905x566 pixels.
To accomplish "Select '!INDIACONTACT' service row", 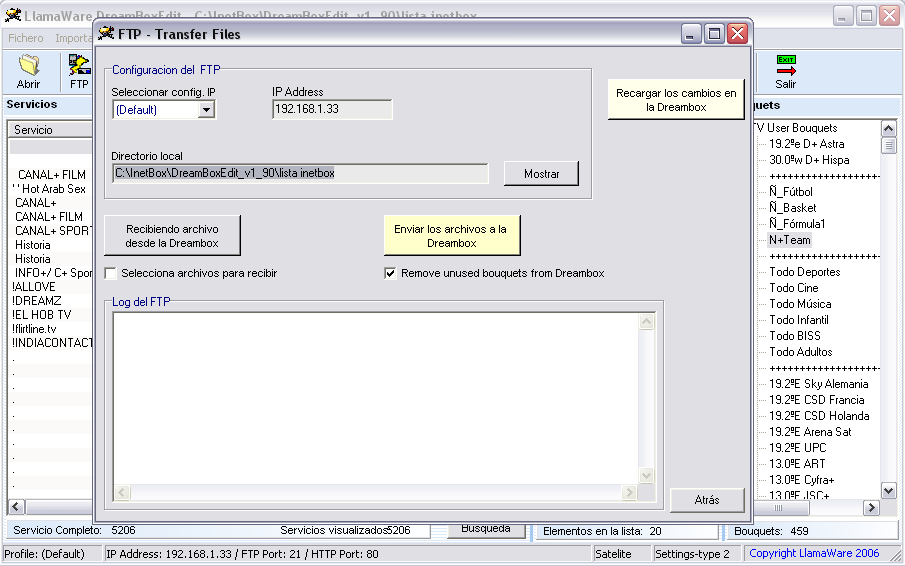I will [x=51, y=343].
